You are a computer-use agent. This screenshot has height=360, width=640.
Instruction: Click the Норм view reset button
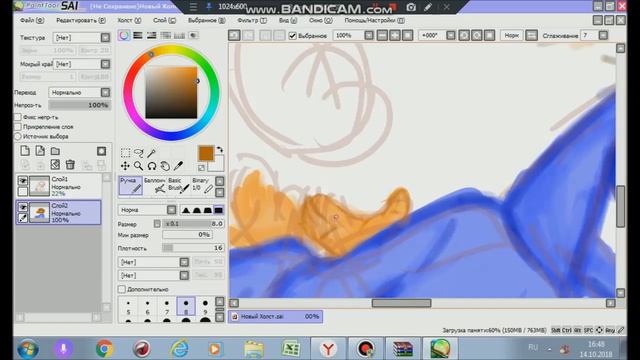511,36
